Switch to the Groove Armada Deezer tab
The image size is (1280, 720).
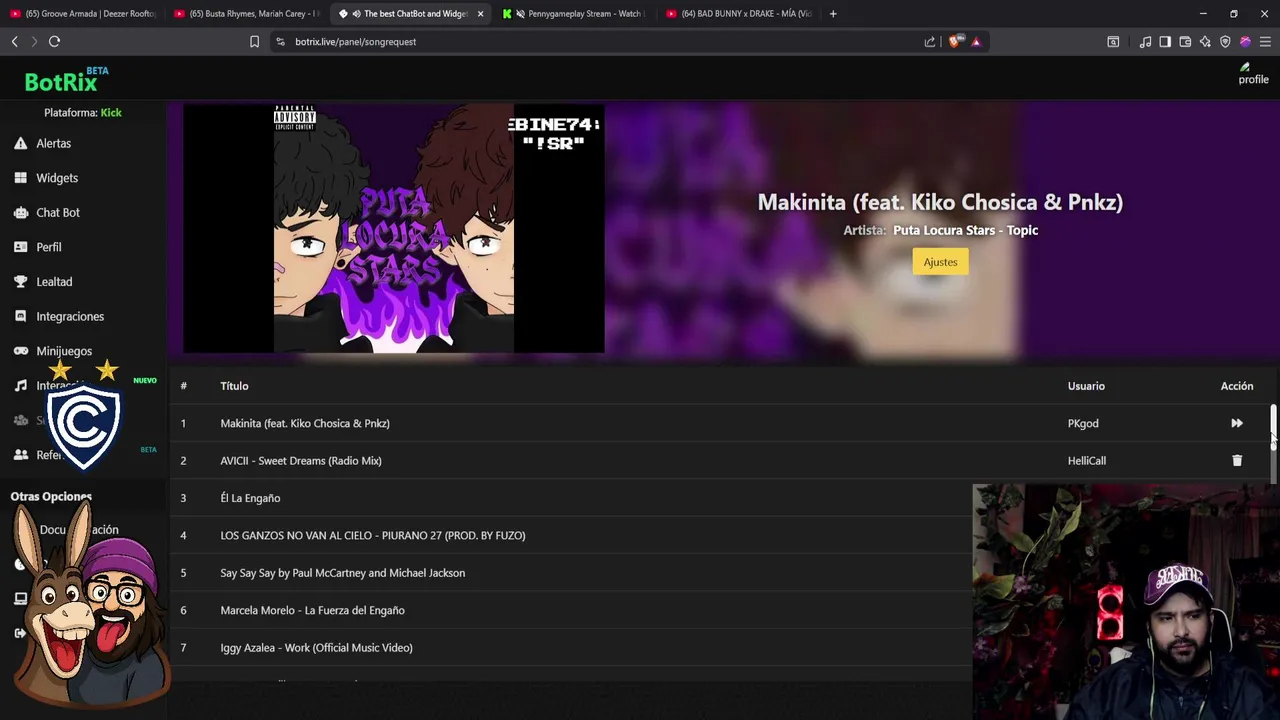click(x=82, y=14)
